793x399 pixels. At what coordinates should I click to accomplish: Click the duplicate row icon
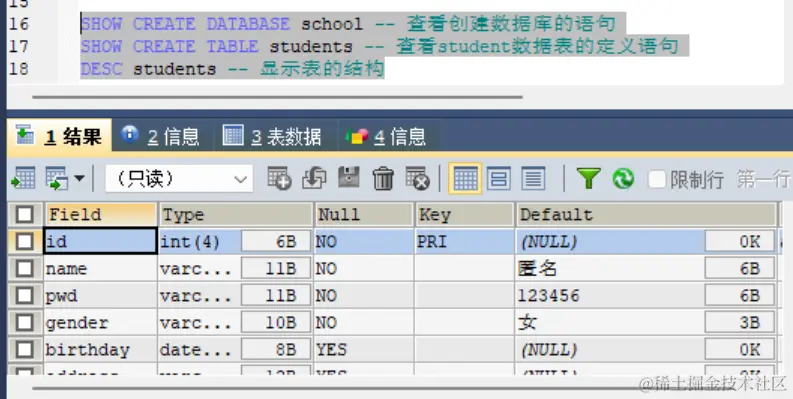tap(314, 179)
